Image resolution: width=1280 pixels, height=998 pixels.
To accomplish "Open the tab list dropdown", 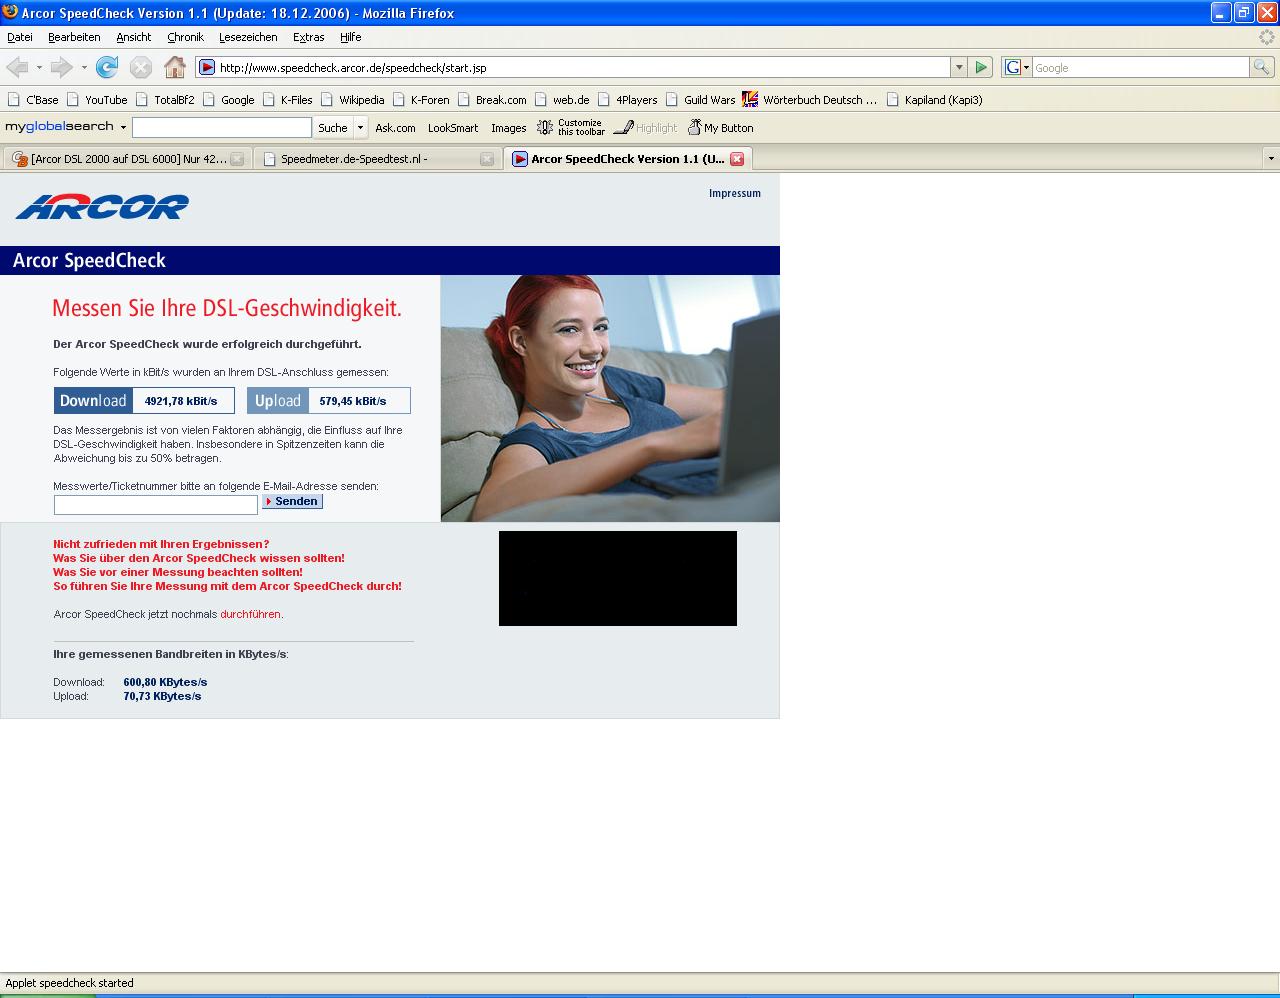I will [x=1271, y=158].
